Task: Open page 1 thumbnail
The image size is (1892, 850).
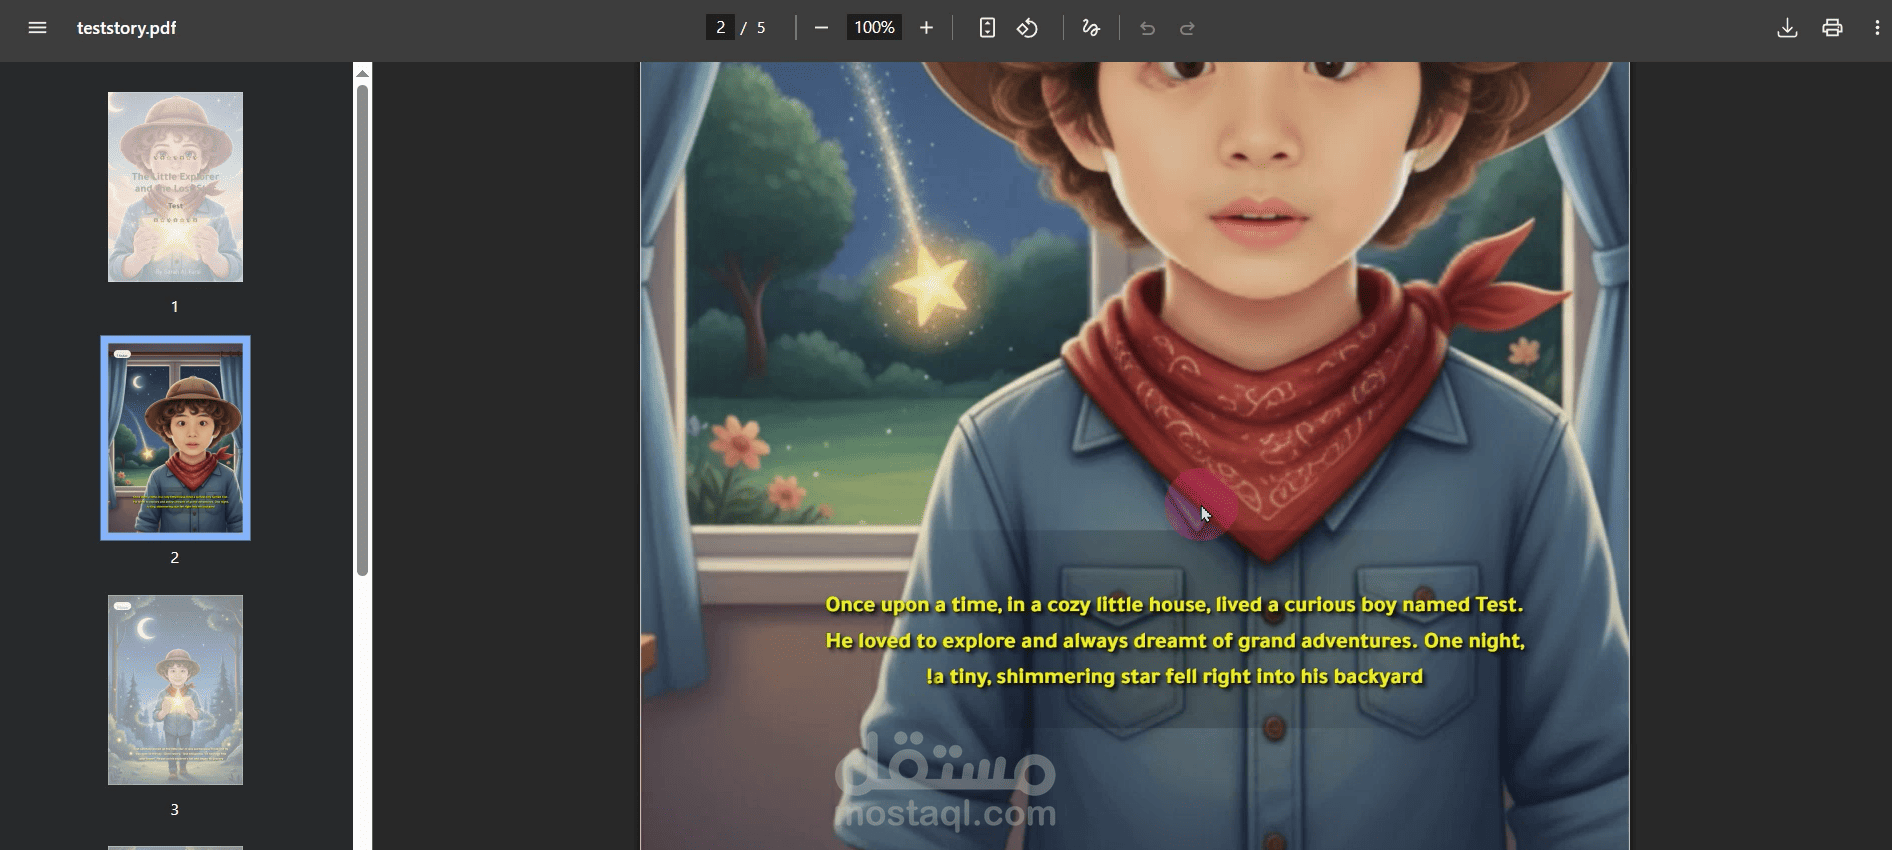Action: (x=175, y=187)
